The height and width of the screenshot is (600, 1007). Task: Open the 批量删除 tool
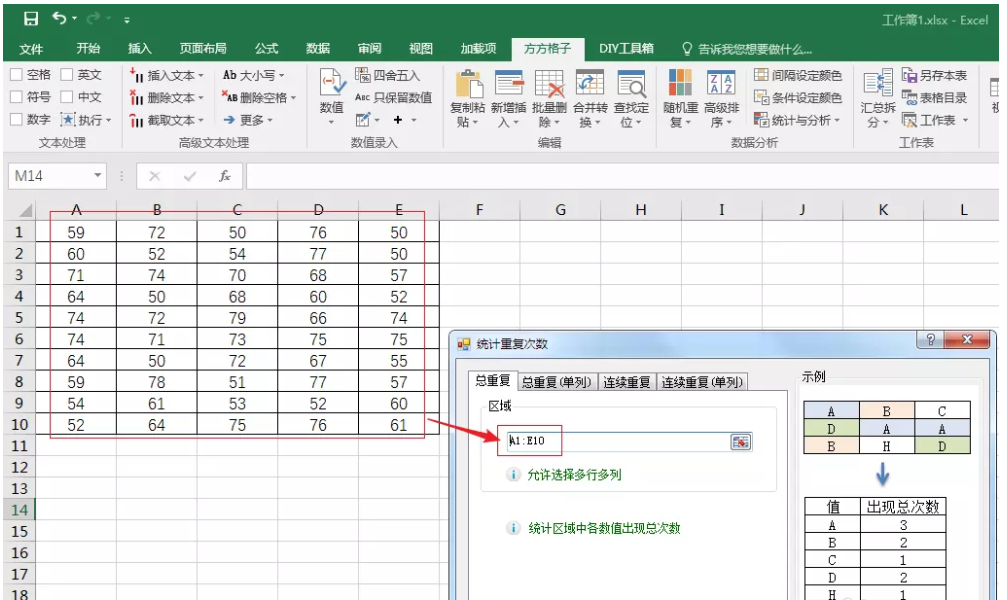pos(549,86)
